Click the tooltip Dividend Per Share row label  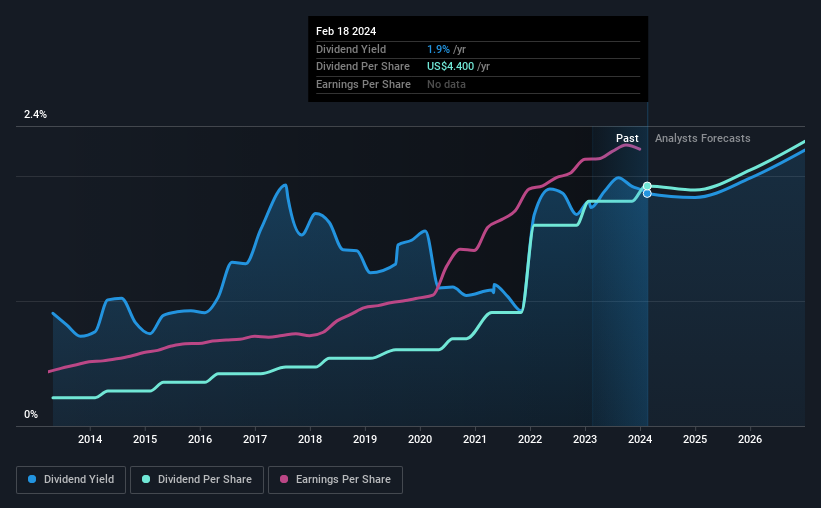pos(363,67)
